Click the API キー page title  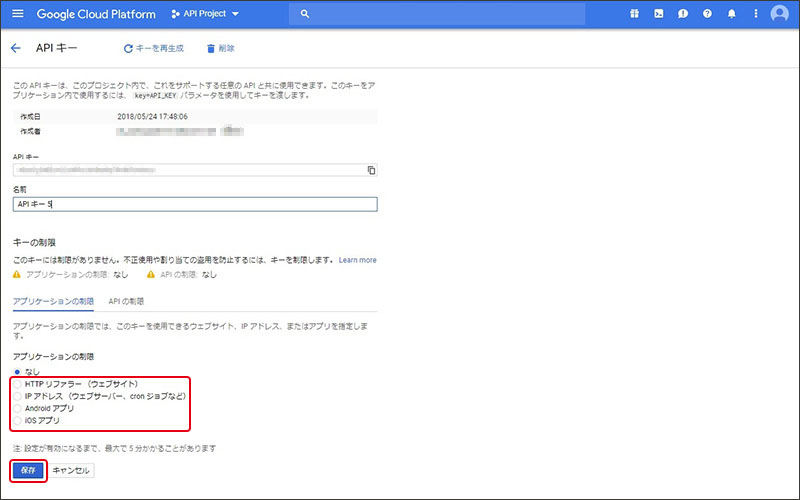[57, 48]
